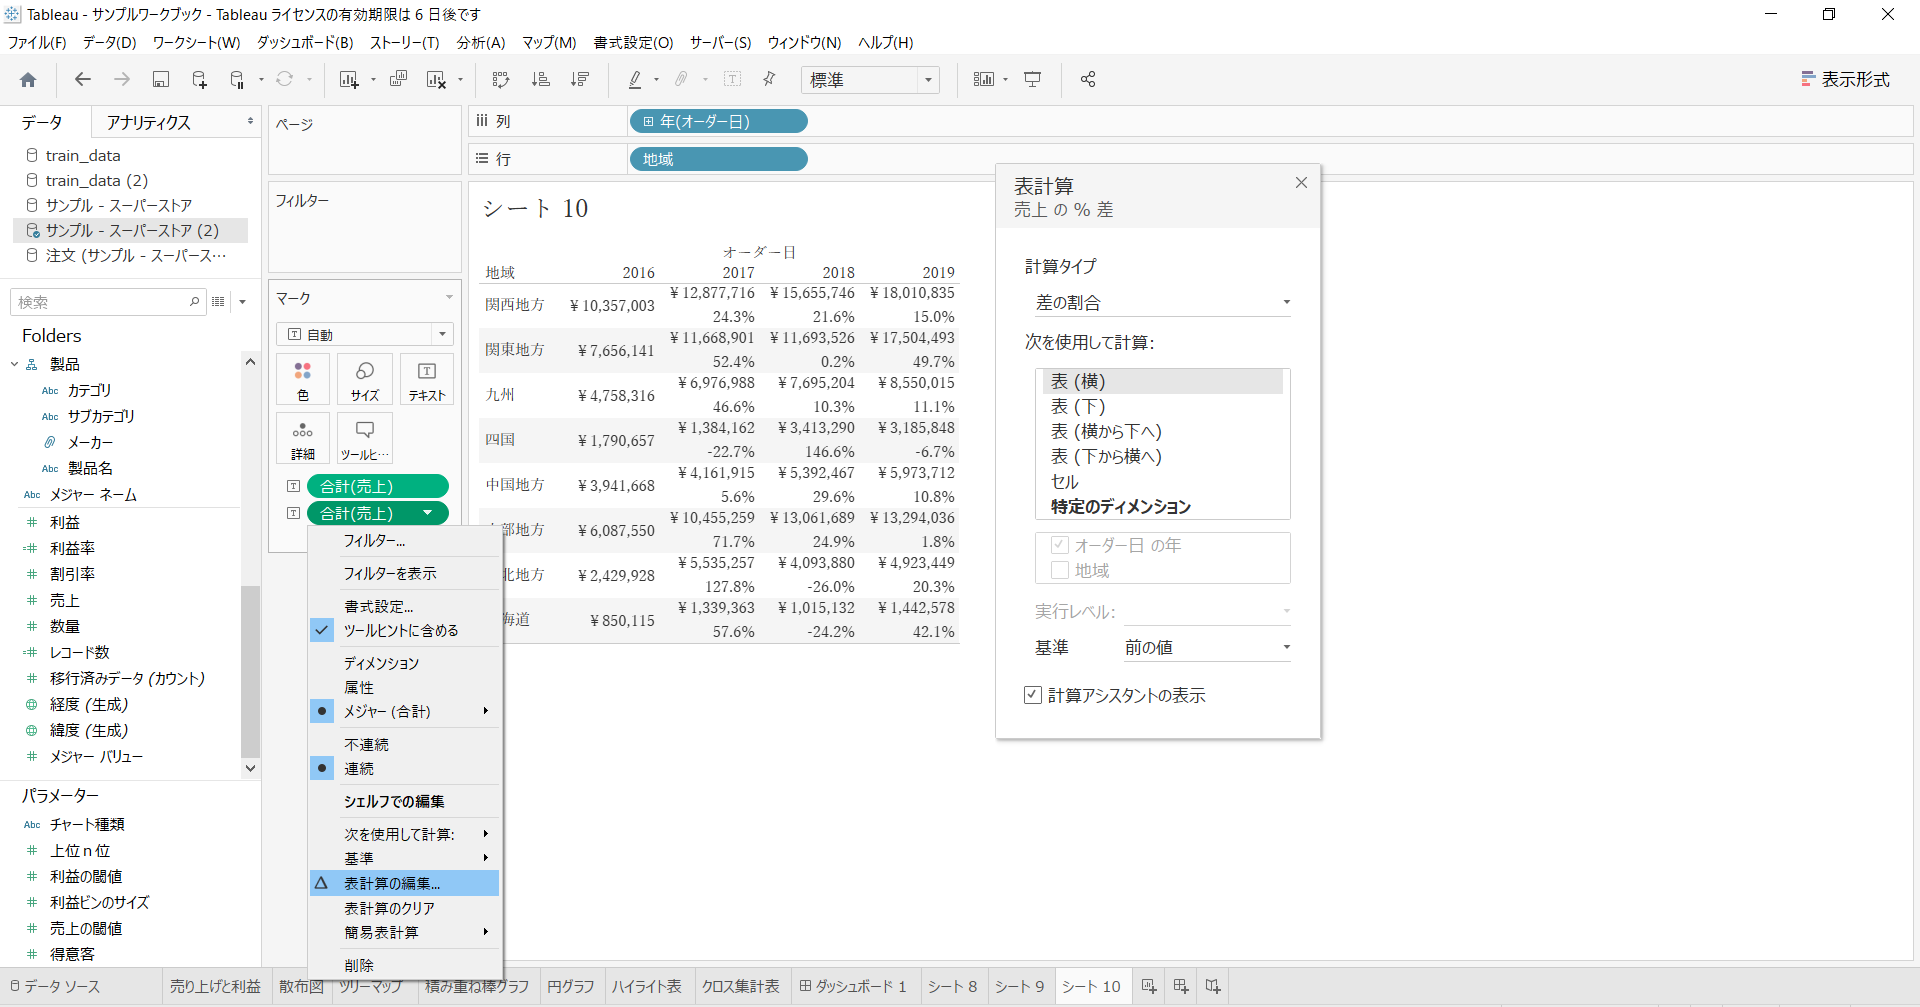Add a new data source from the toolbar

(x=199, y=80)
